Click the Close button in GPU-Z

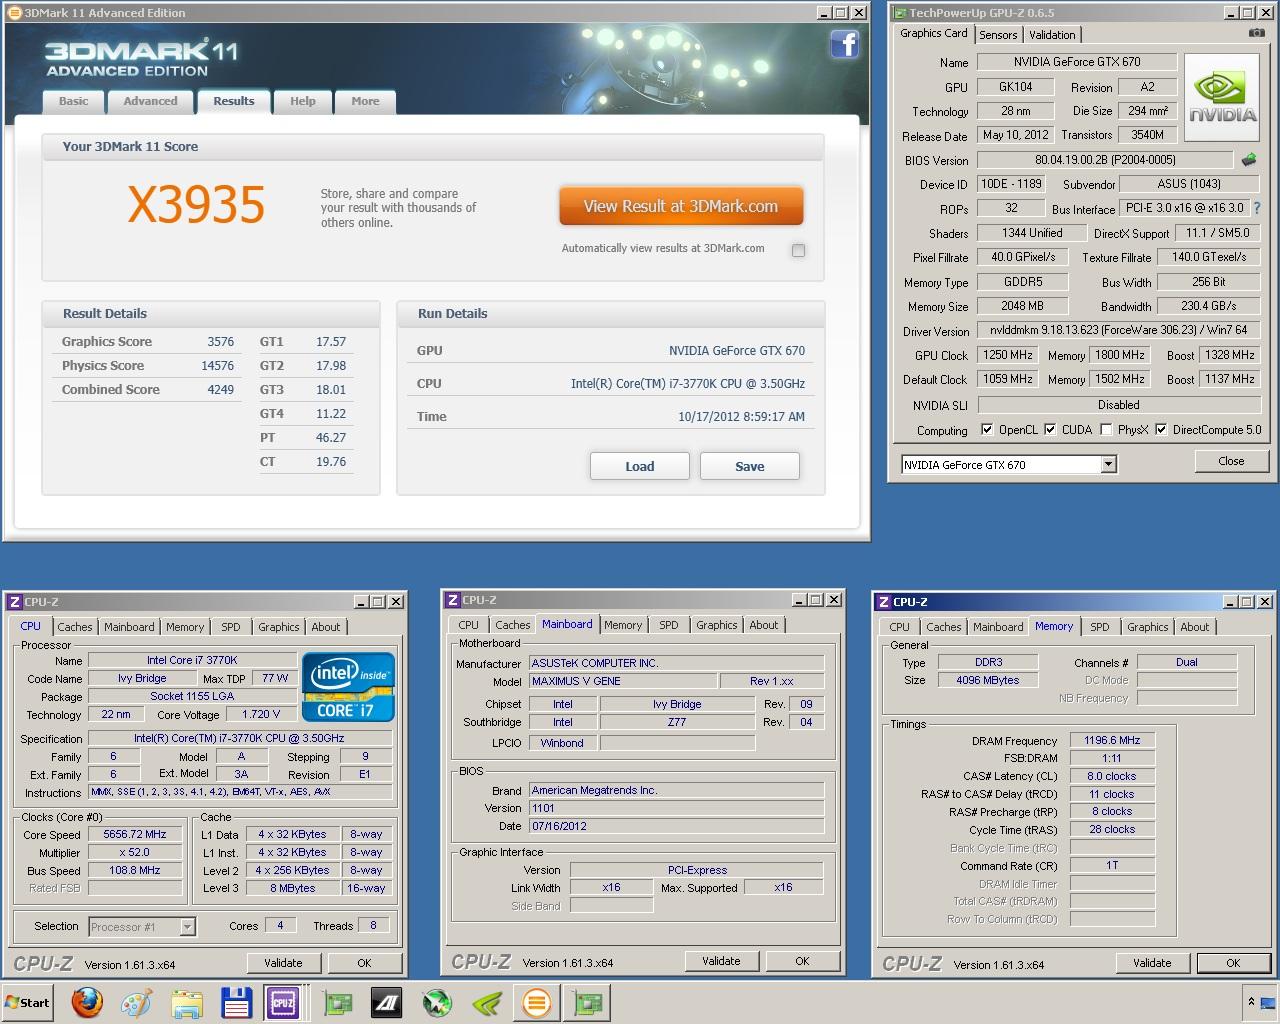[x=1231, y=461]
